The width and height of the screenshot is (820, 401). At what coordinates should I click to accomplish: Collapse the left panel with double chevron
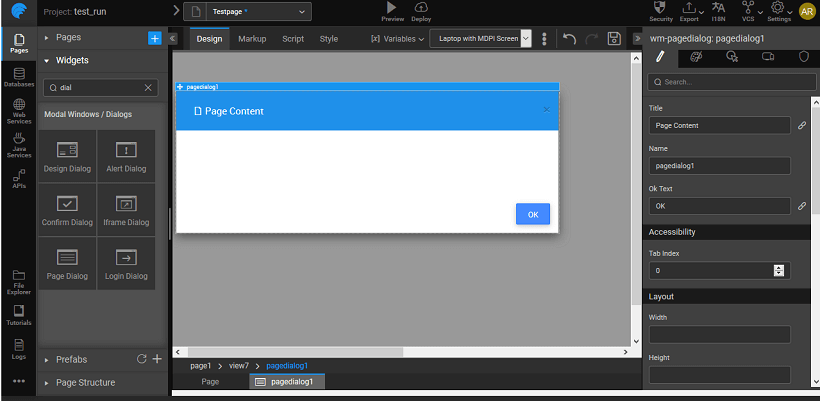click(172, 39)
